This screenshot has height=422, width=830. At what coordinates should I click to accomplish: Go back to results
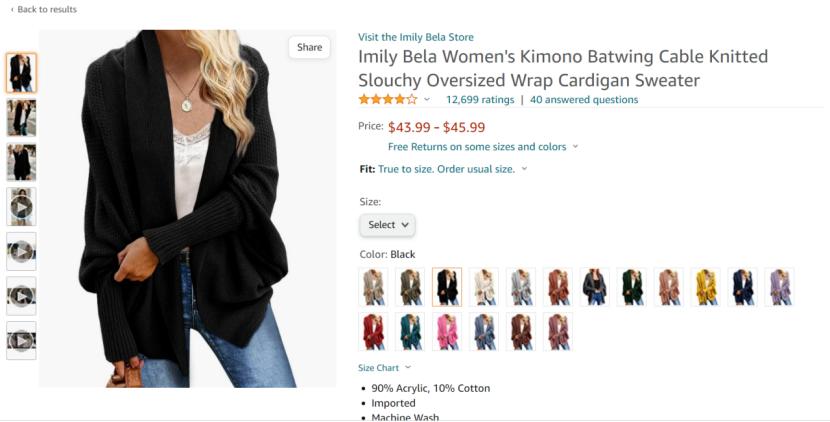[x=43, y=9]
